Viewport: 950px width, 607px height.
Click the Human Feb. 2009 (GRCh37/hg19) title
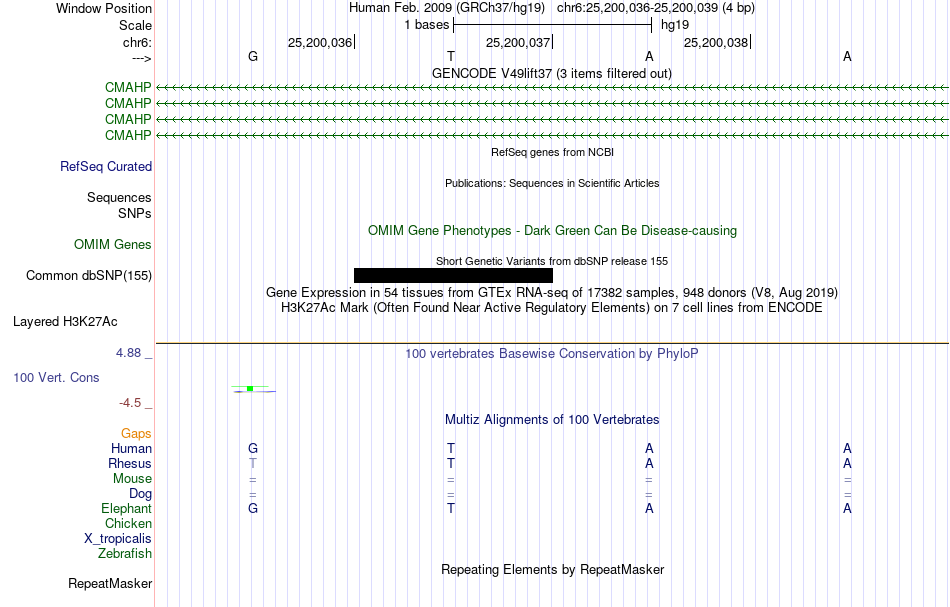[x=447, y=8]
